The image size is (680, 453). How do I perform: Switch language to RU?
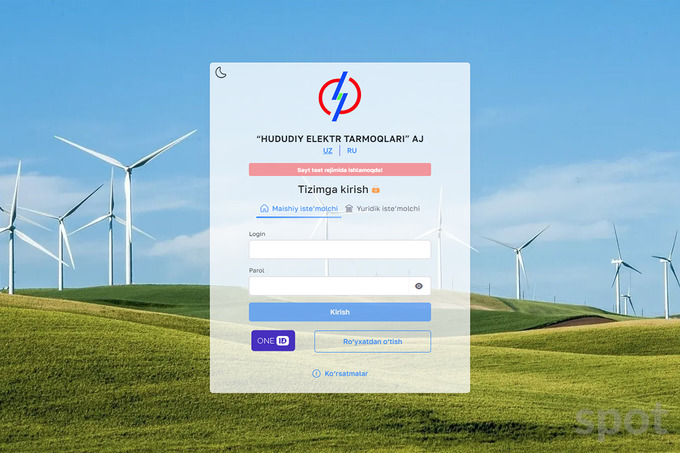(x=352, y=150)
